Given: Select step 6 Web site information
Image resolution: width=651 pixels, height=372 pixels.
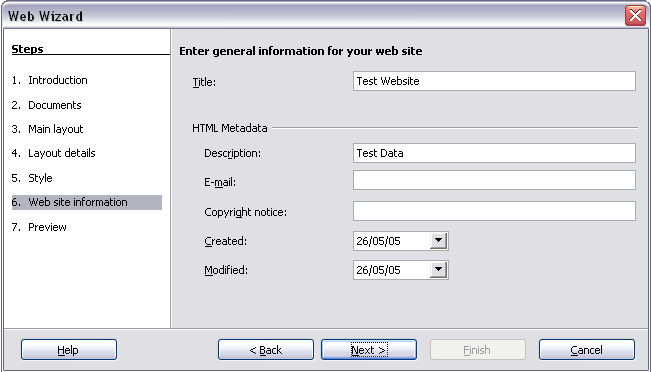Looking at the screenshot, I should click(x=87, y=202).
